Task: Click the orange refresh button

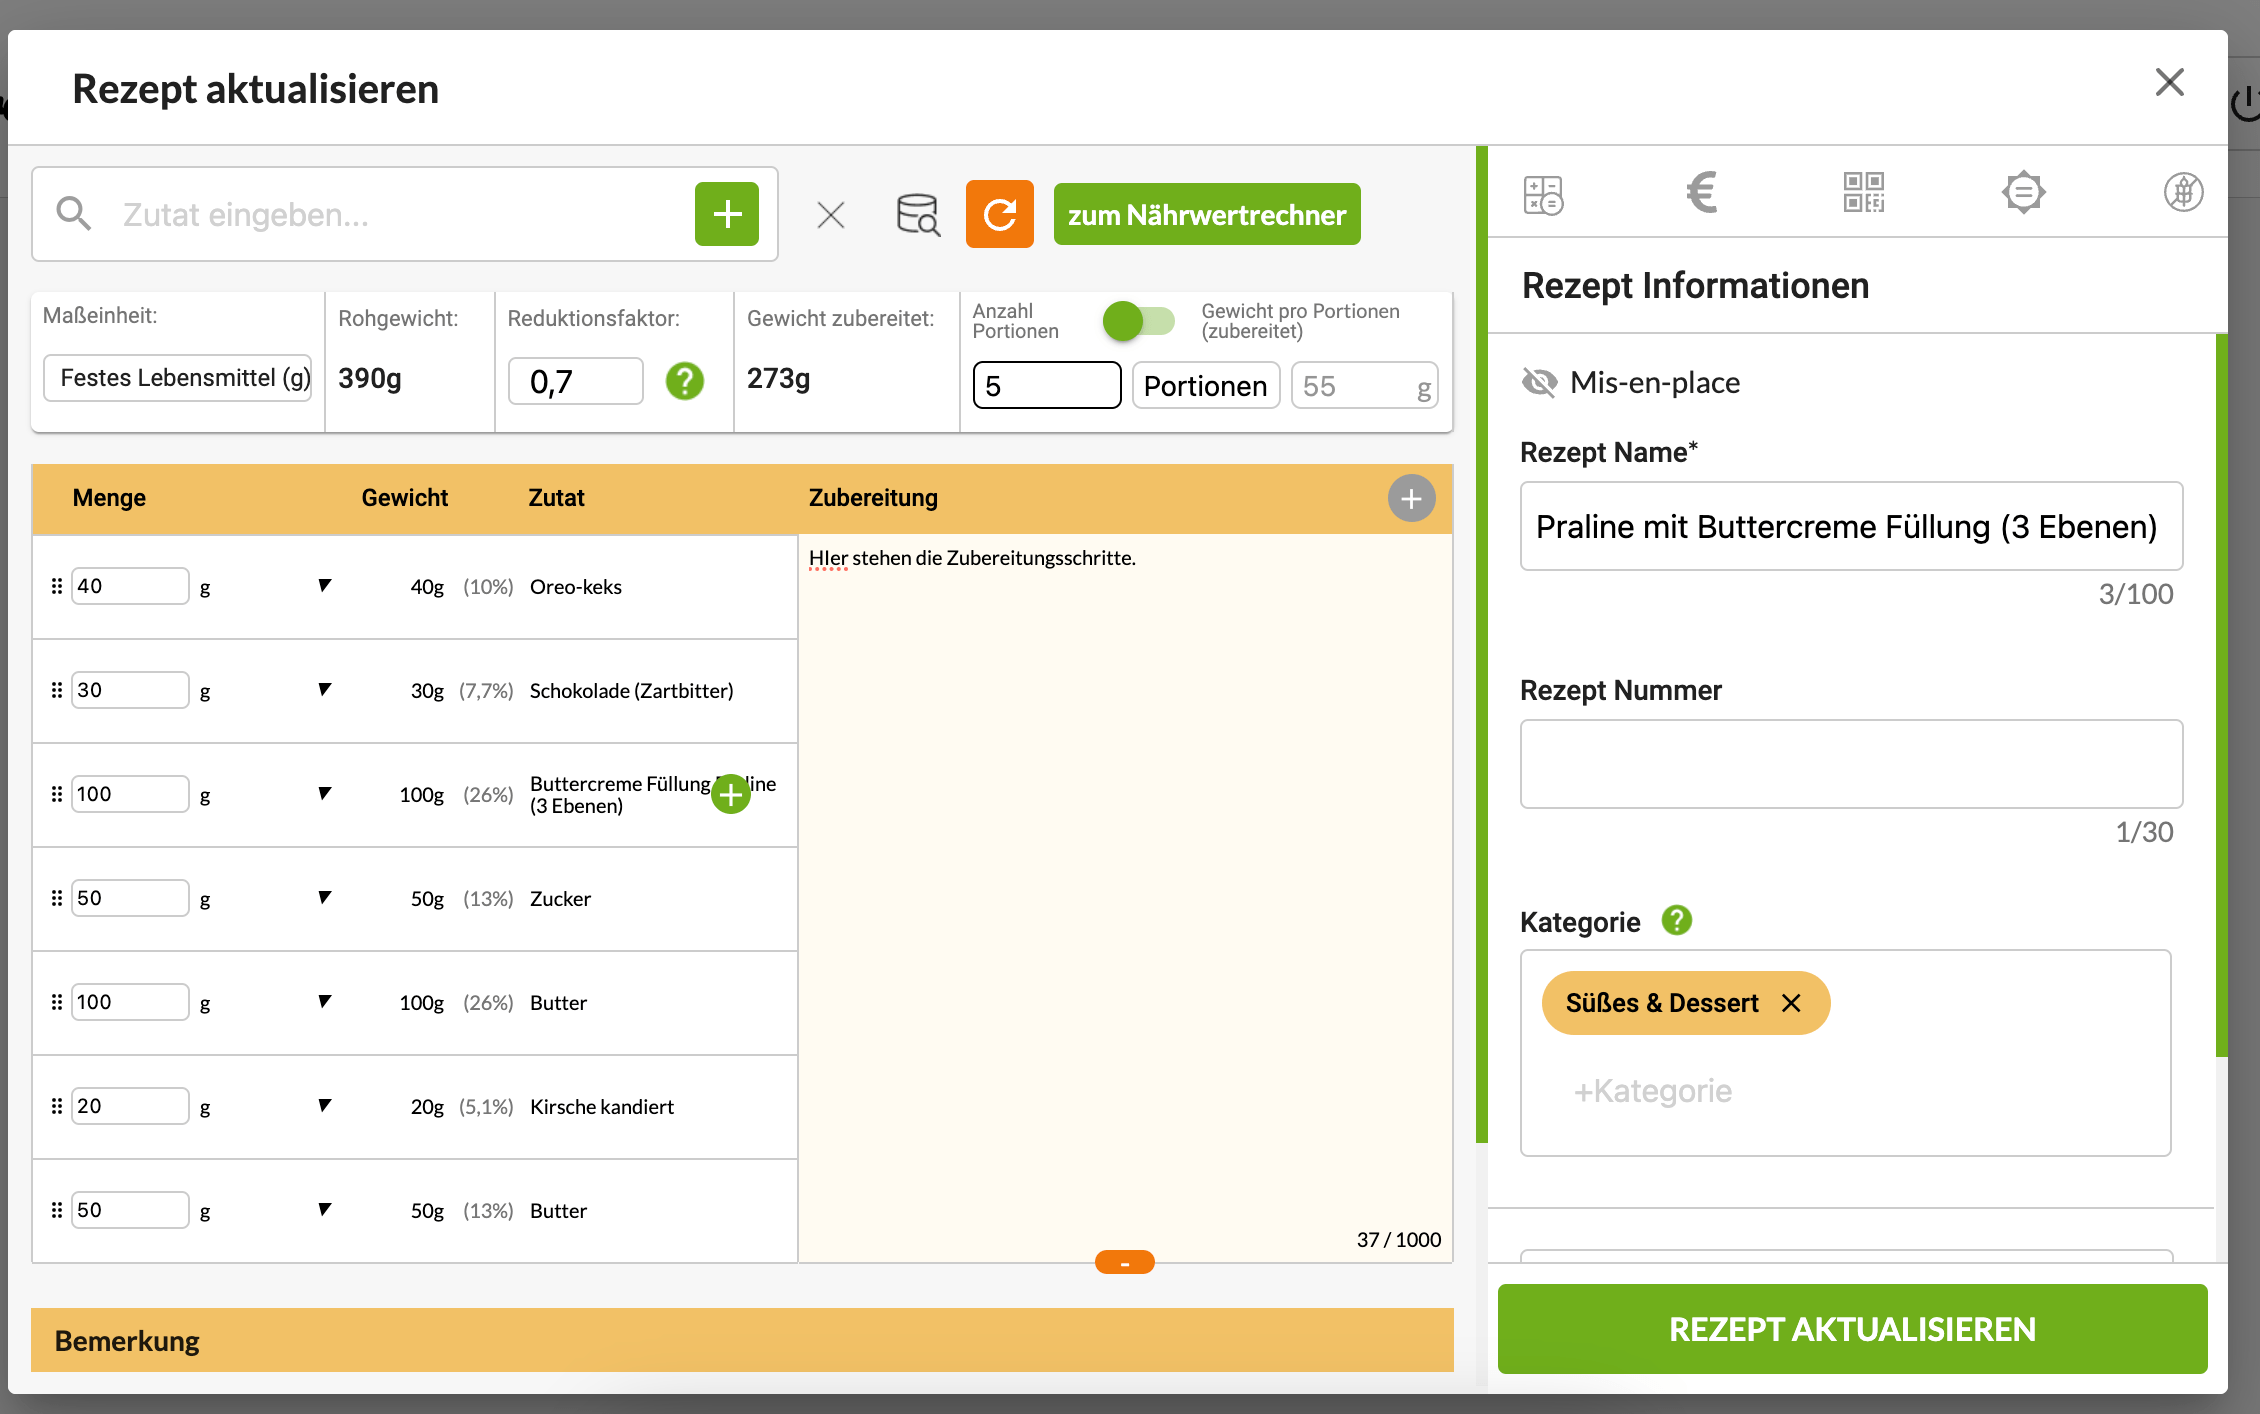Action: [1000, 214]
